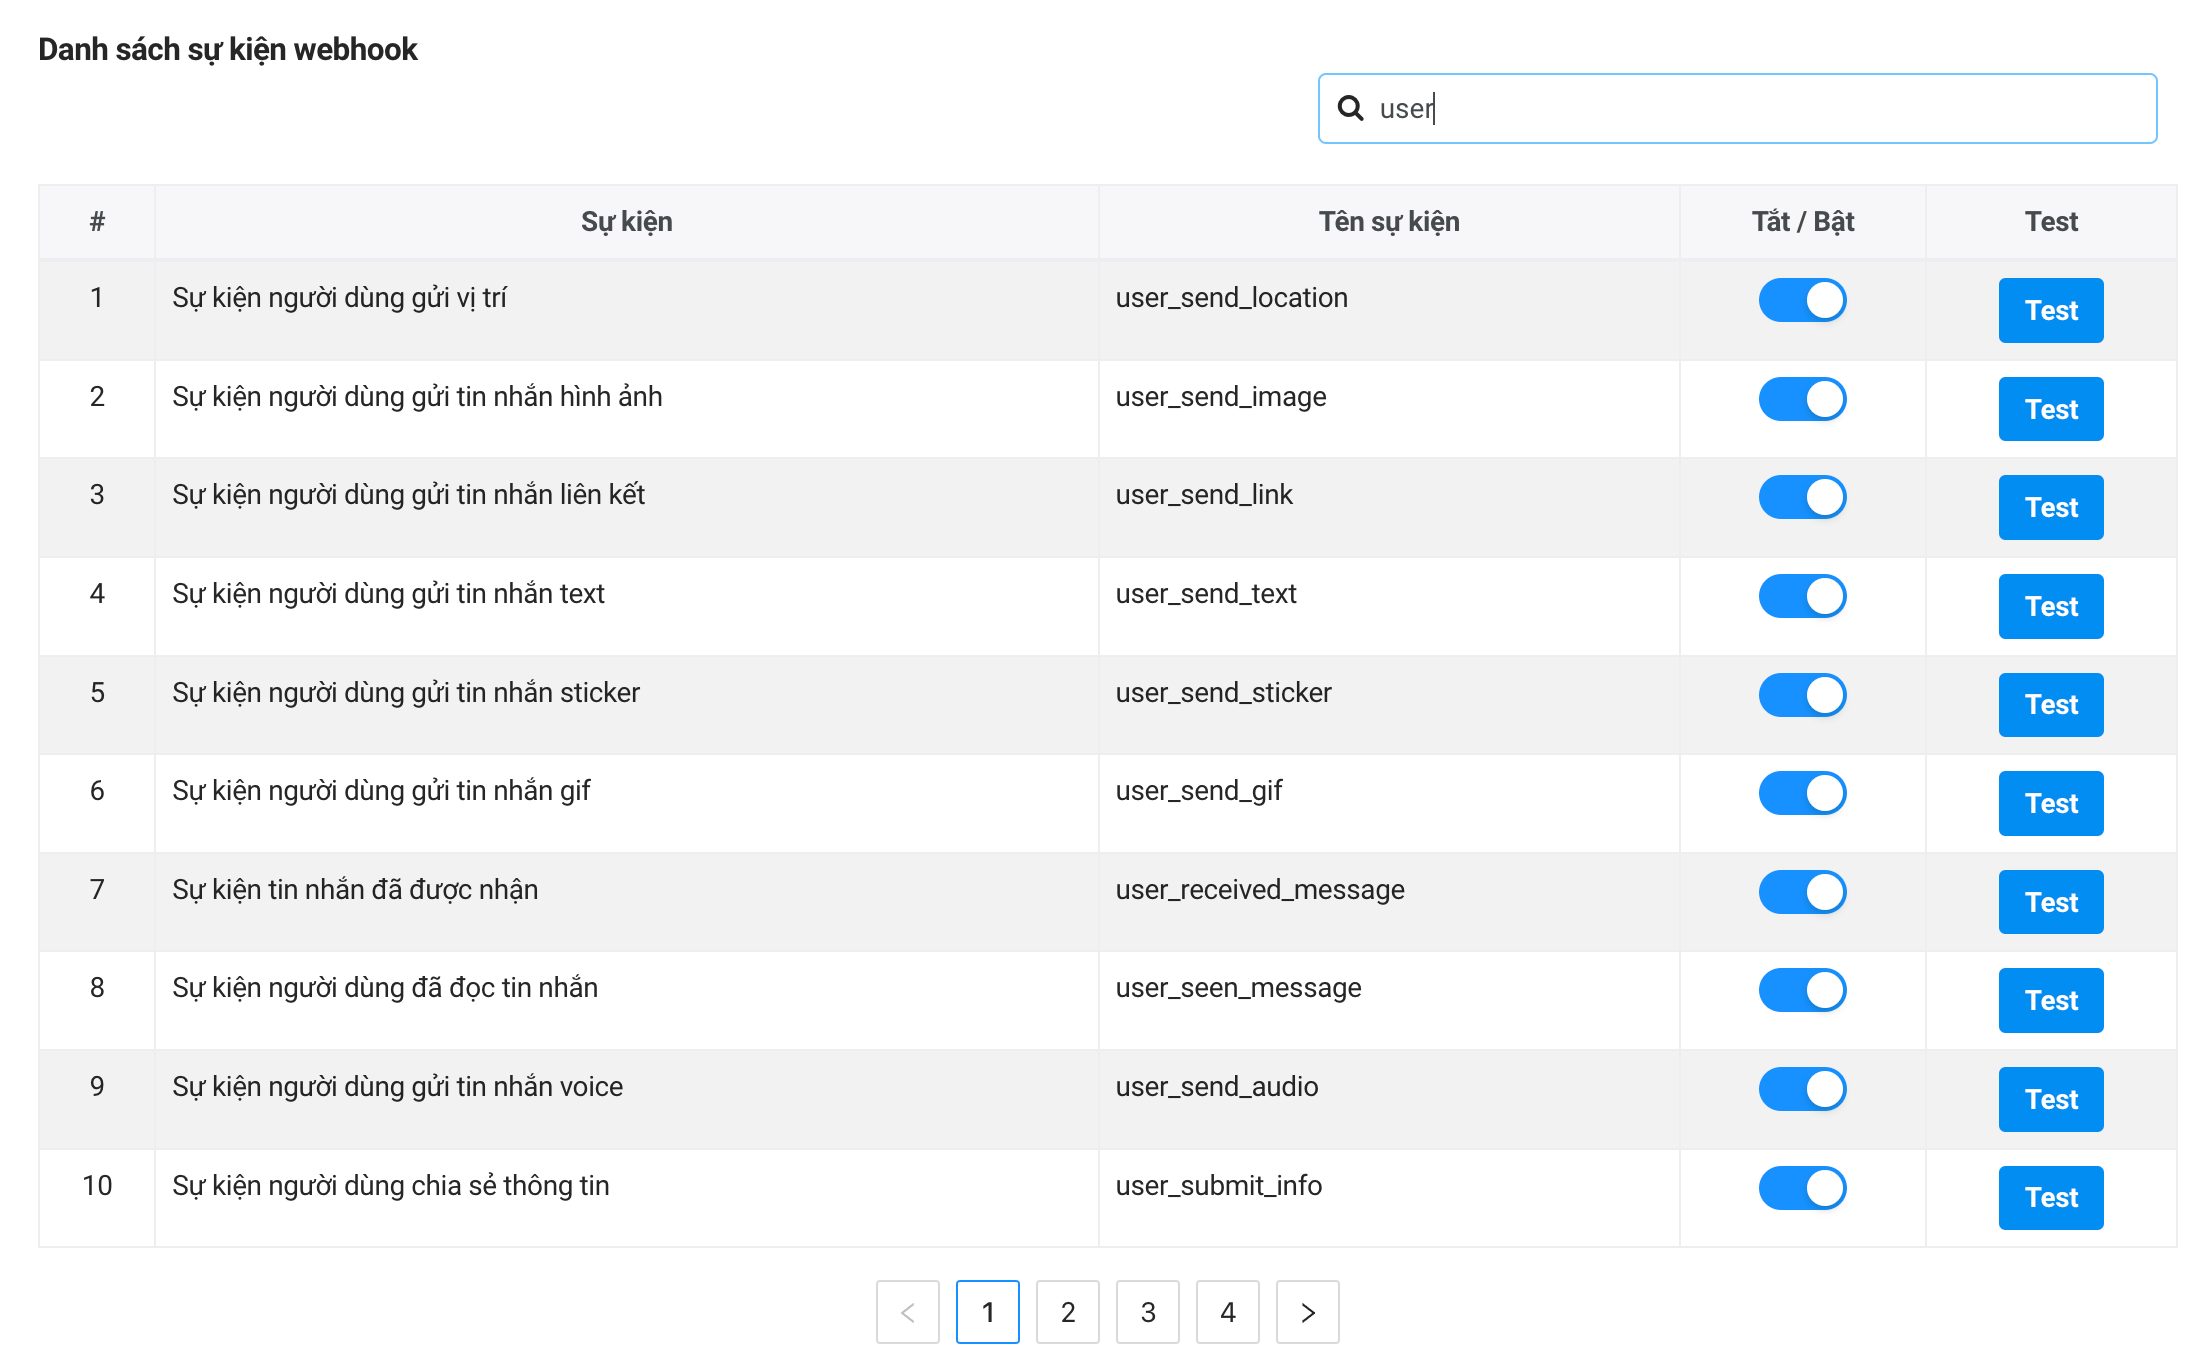Image resolution: width=2208 pixels, height=1360 pixels.
Task: Disable user_received_message webhook toggle
Action: 1802,892
